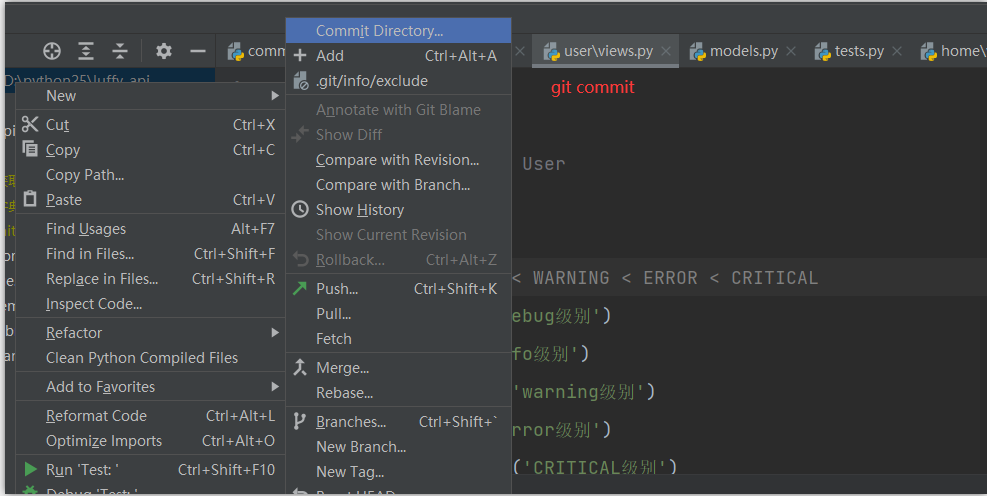Image resolution: width=987 pixels, height=496 pixels.
Task: Select Commit Directory... from the Git menu
Action: pyautogui.click(x=379, y=31)
